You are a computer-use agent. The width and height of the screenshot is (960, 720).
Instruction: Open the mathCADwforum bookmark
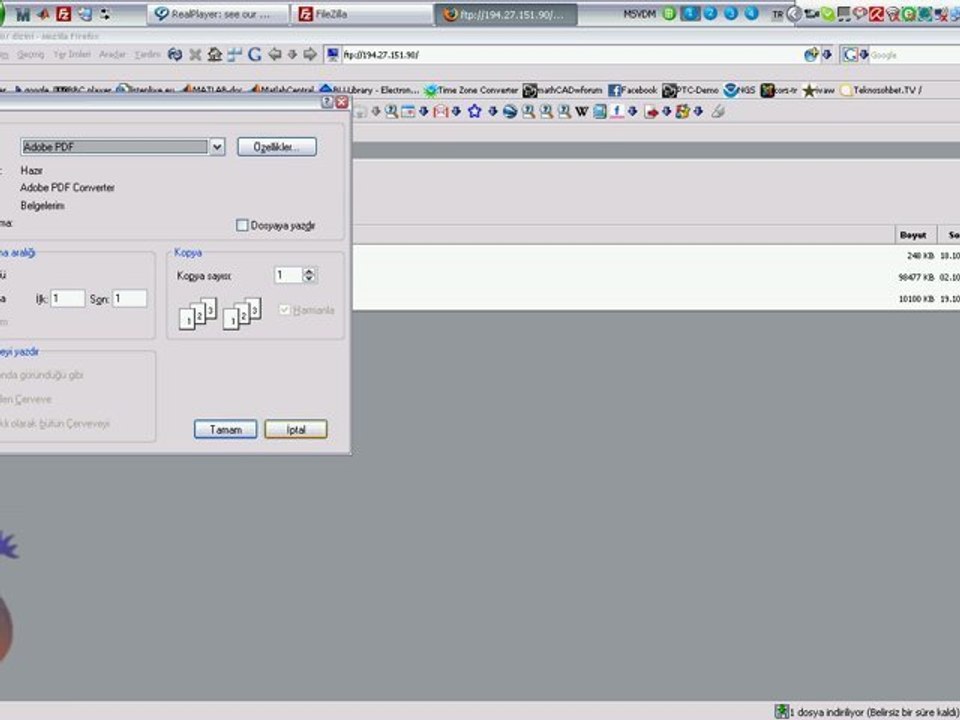tap(563, 91)
